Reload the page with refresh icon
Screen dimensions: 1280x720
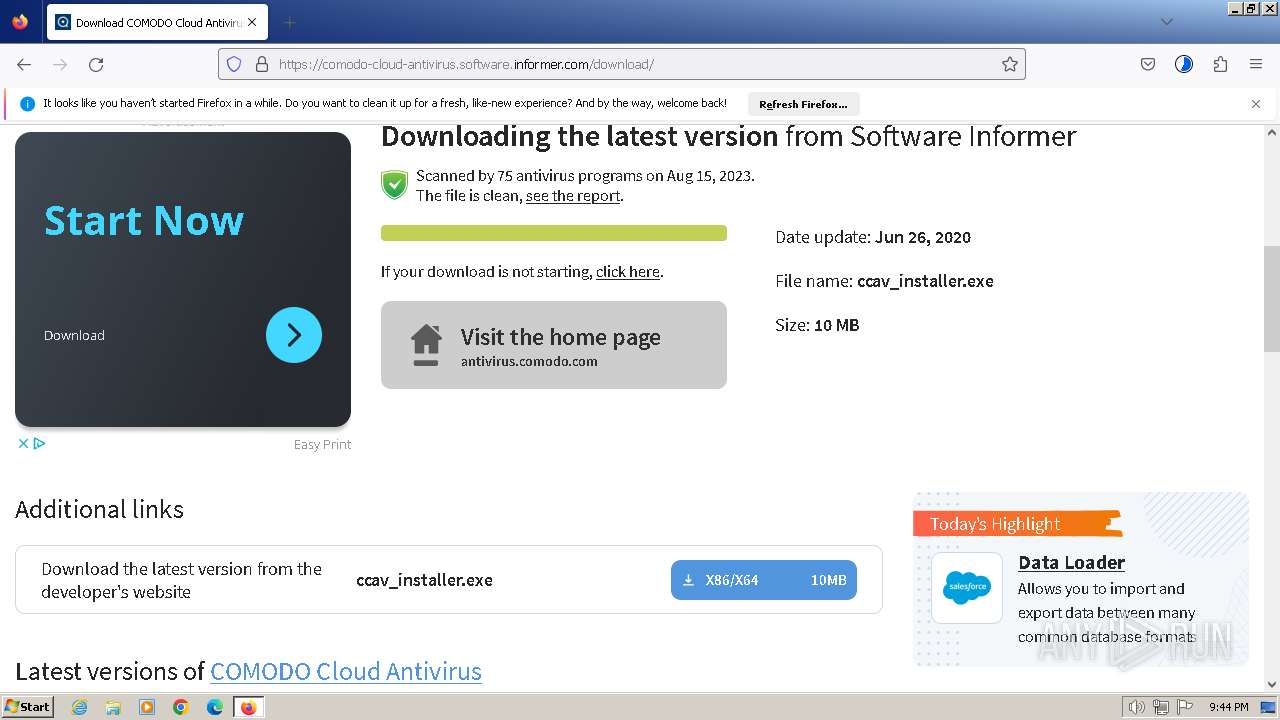point(96,64)
